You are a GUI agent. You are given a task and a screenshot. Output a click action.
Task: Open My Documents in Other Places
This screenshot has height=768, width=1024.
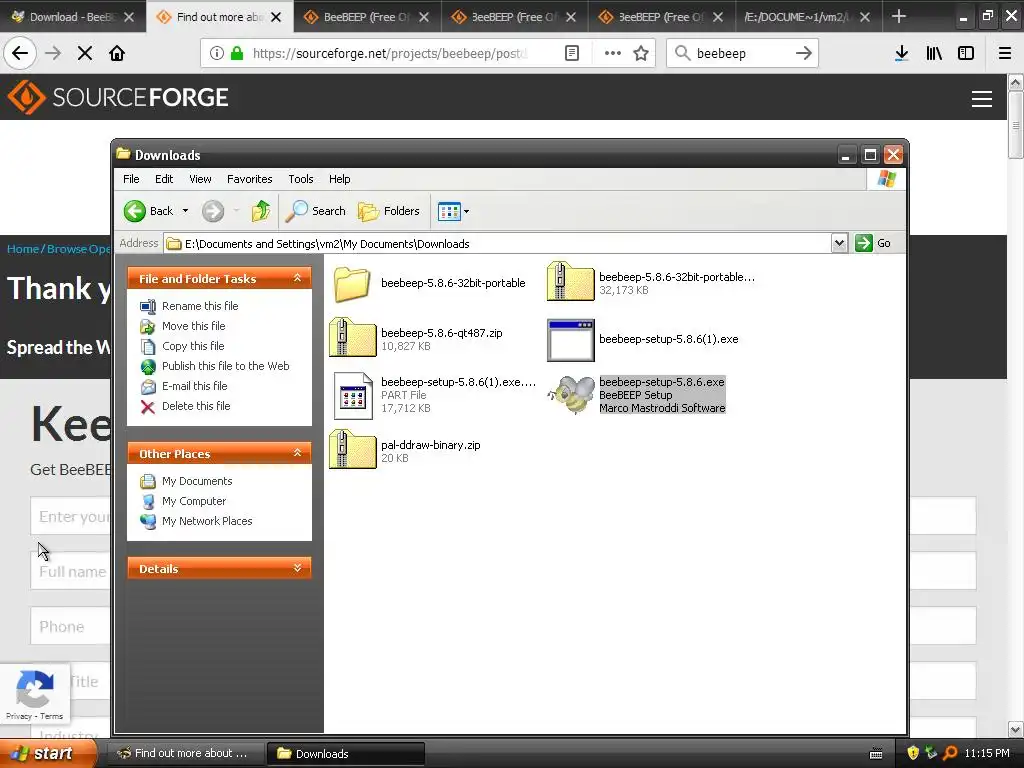[x=197, y=481]
